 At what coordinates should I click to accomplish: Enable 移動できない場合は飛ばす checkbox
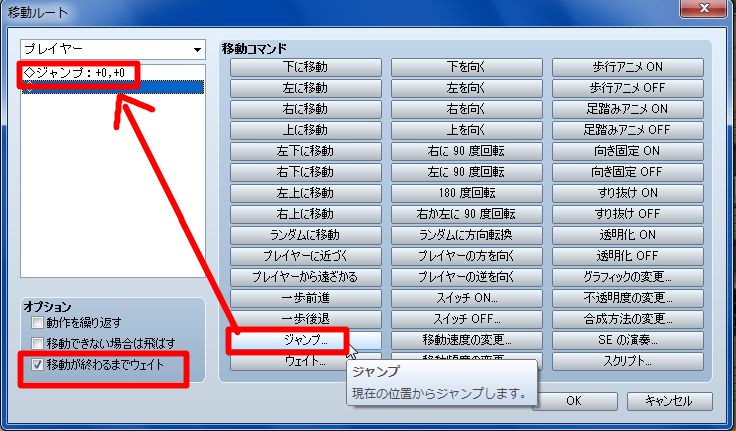tap(38, 343)
